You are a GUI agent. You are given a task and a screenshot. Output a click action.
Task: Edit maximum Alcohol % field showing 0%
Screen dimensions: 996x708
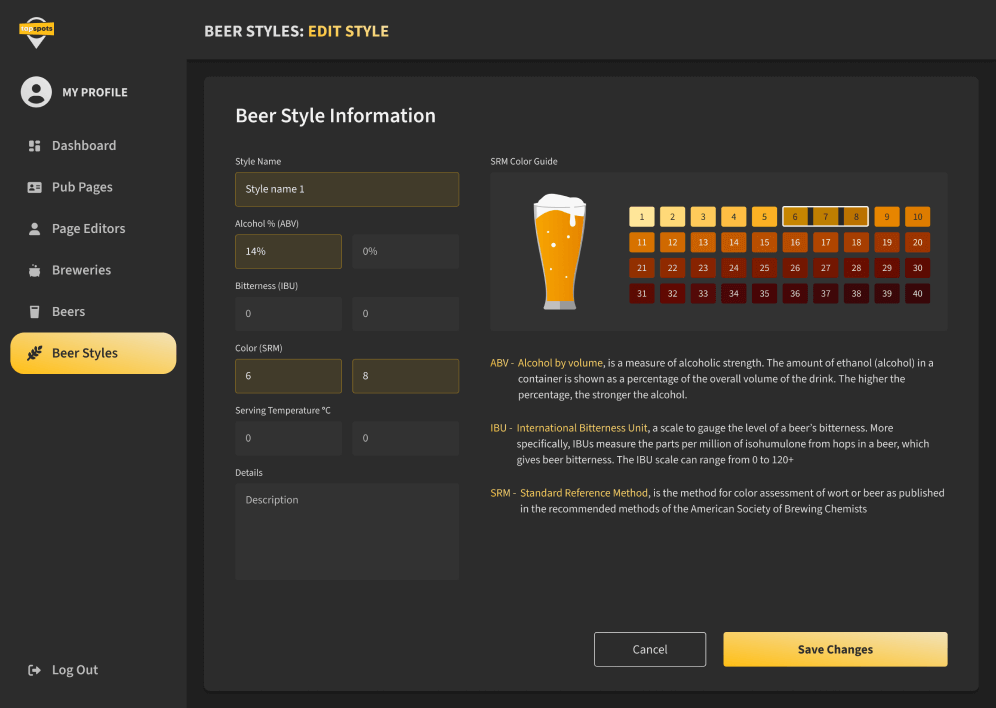[x=405, y=251]
